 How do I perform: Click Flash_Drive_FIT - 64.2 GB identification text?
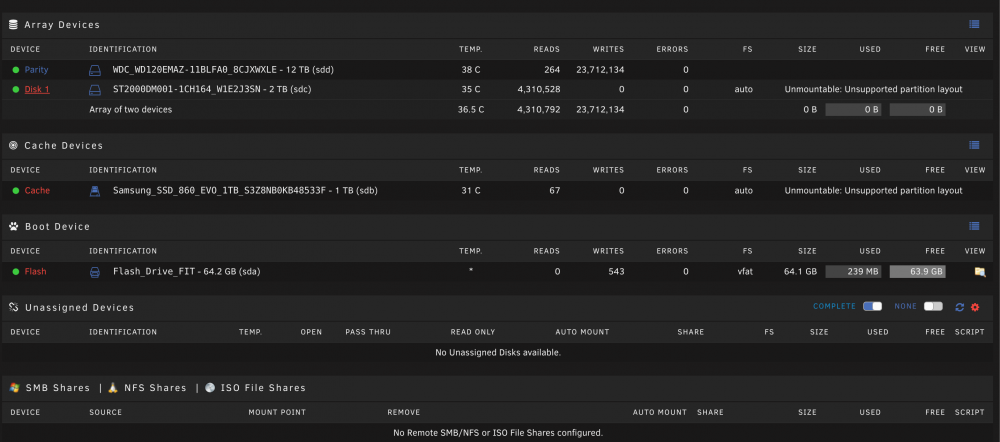coord(187,272)
